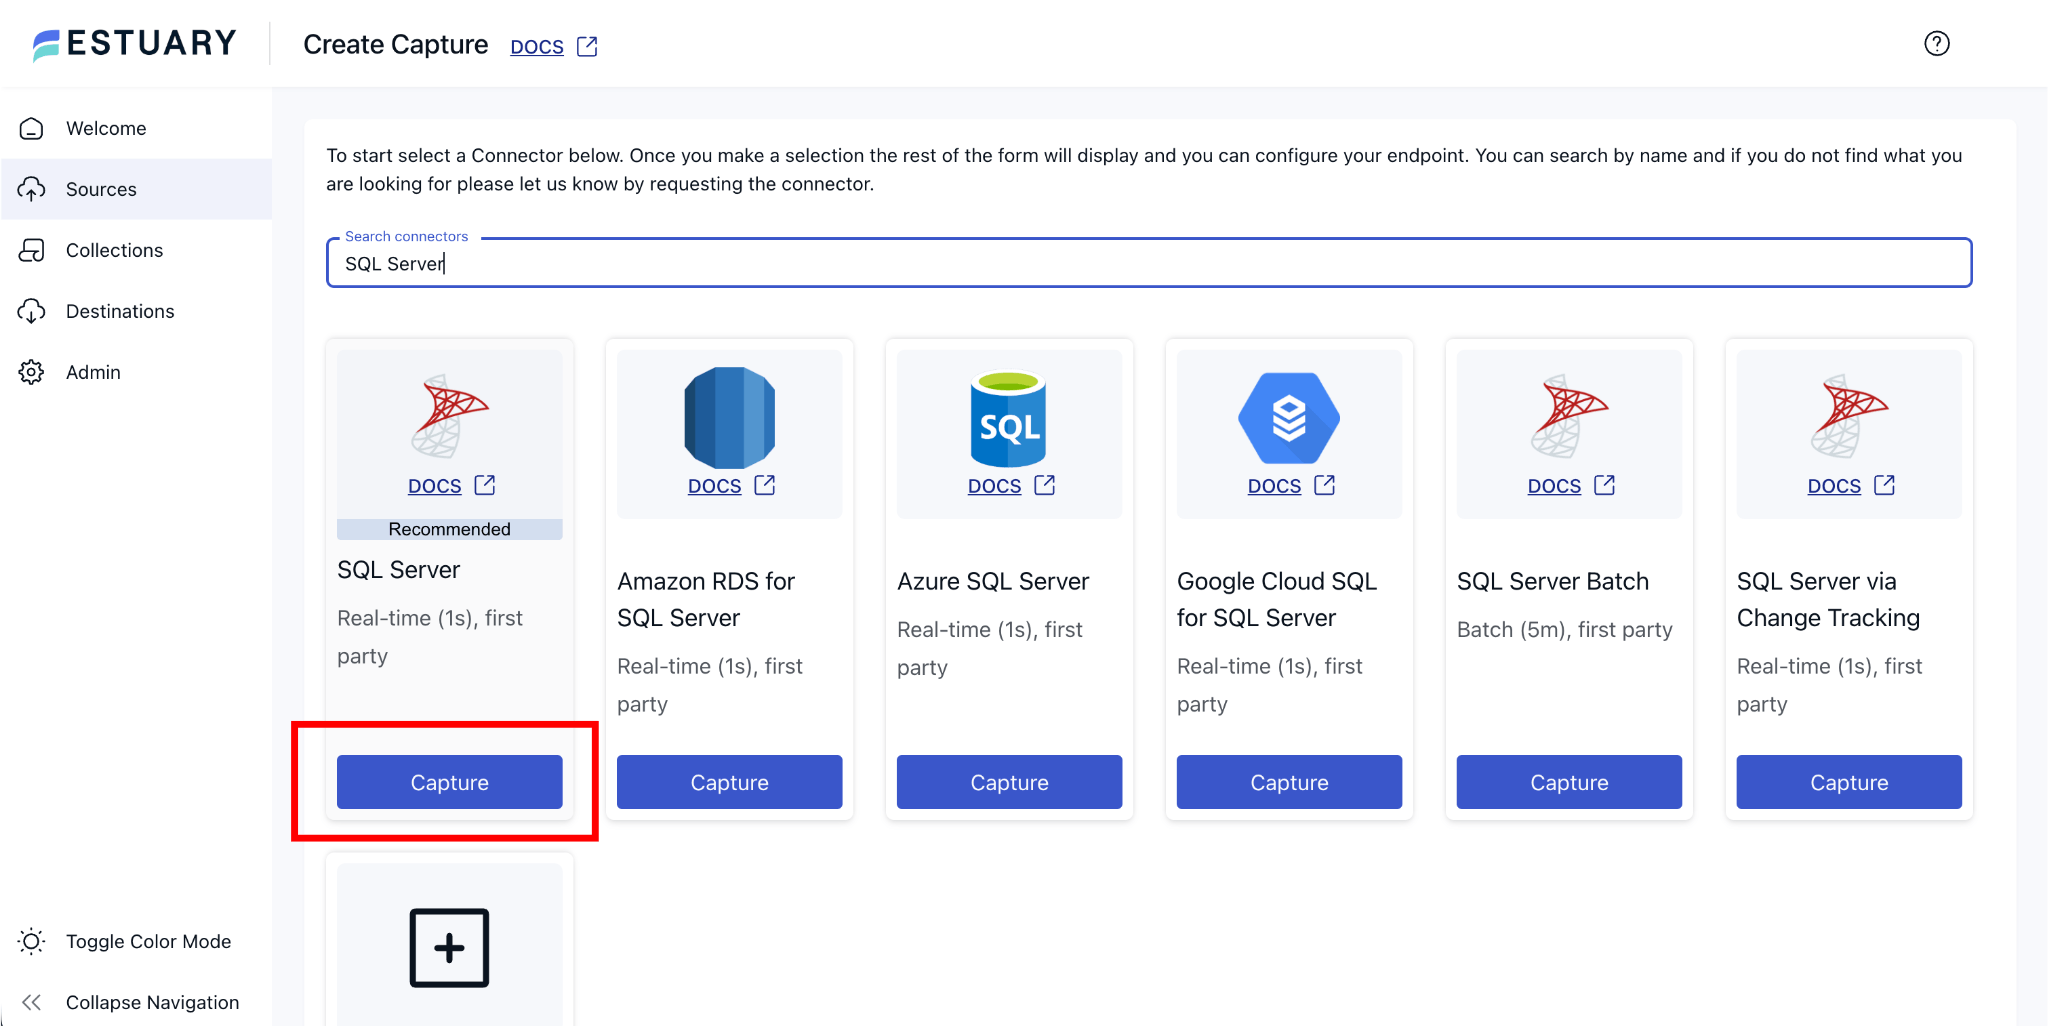
Task: Click the "Google Cloud SQL for SQL Server" title
Action: (1277, 599)
